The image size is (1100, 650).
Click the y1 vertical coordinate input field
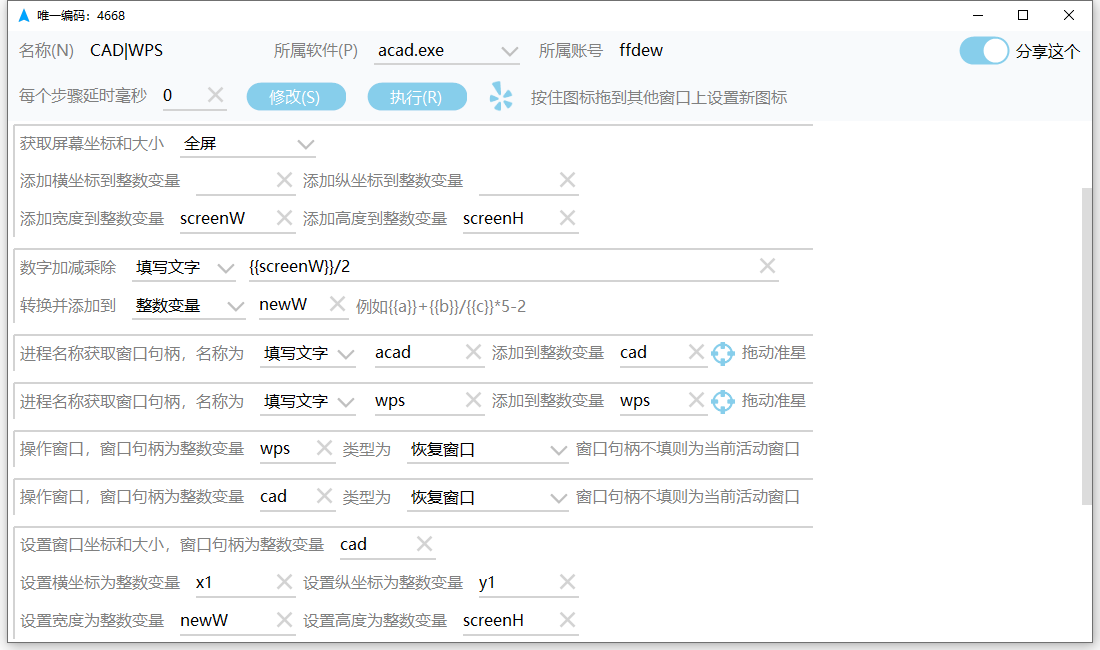pyautogui.click(x=514, y=582)
